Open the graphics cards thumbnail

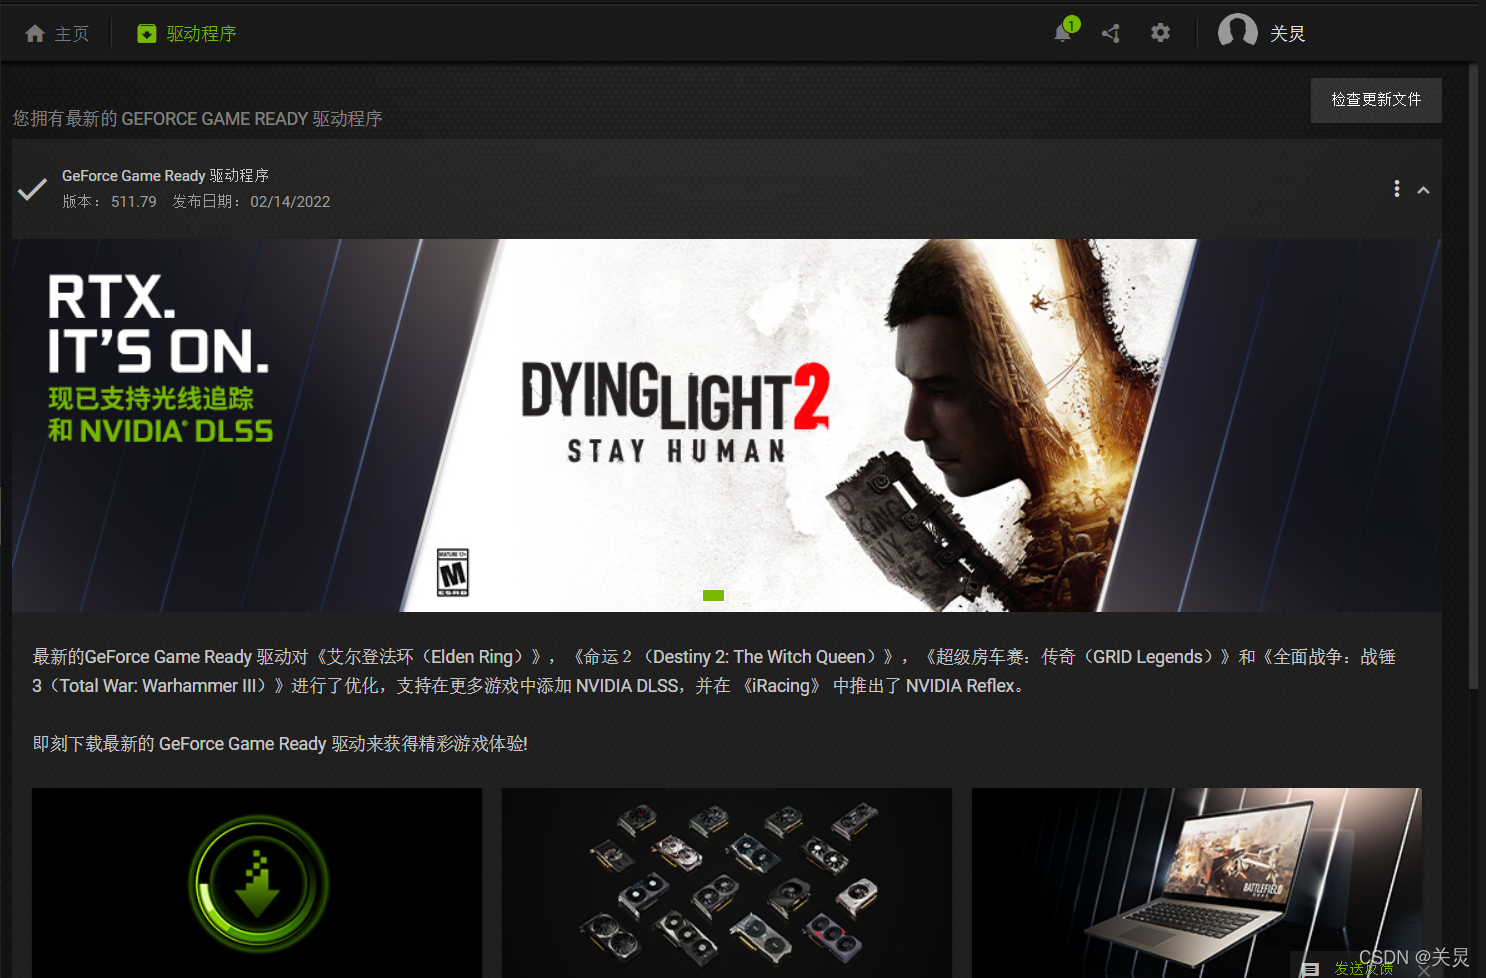(727, 883)
